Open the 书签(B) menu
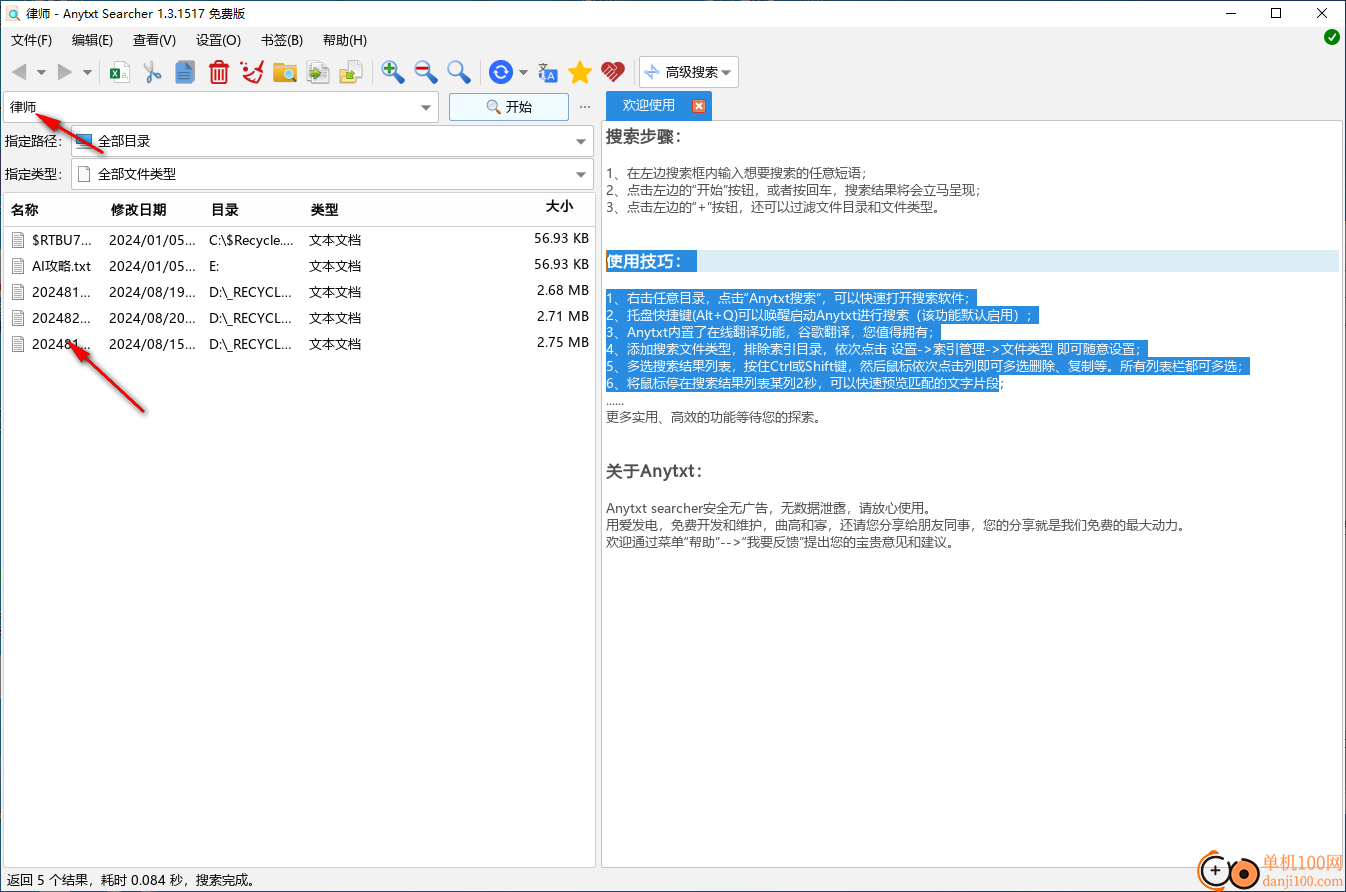Screen dimensions: 1346x892 [x=282, y=40]
